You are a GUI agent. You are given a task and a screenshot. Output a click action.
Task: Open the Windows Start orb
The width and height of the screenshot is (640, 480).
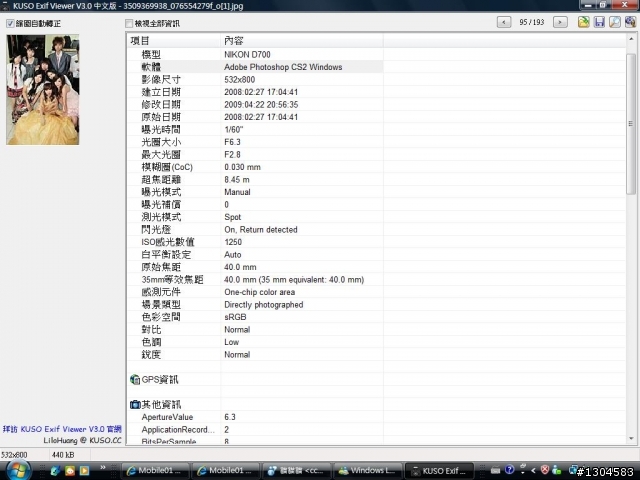pyautogui.click(x=18, y=470)
